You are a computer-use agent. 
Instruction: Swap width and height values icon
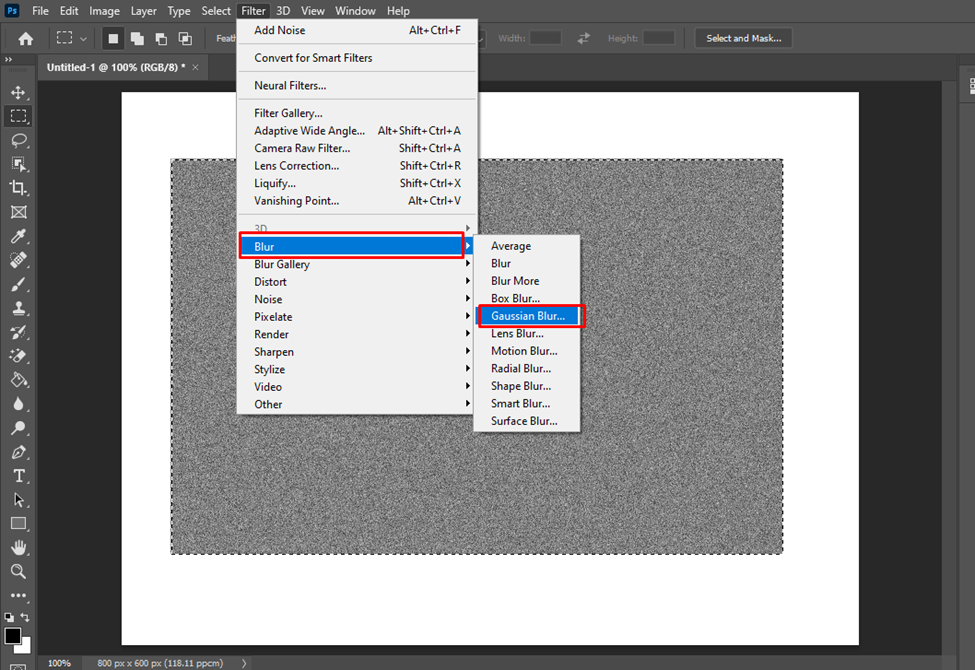point(583,39)
